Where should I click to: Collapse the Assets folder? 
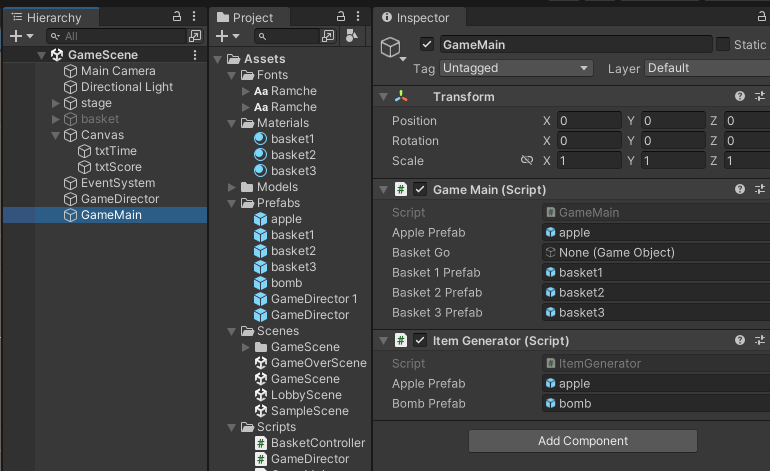coord(218,59)
